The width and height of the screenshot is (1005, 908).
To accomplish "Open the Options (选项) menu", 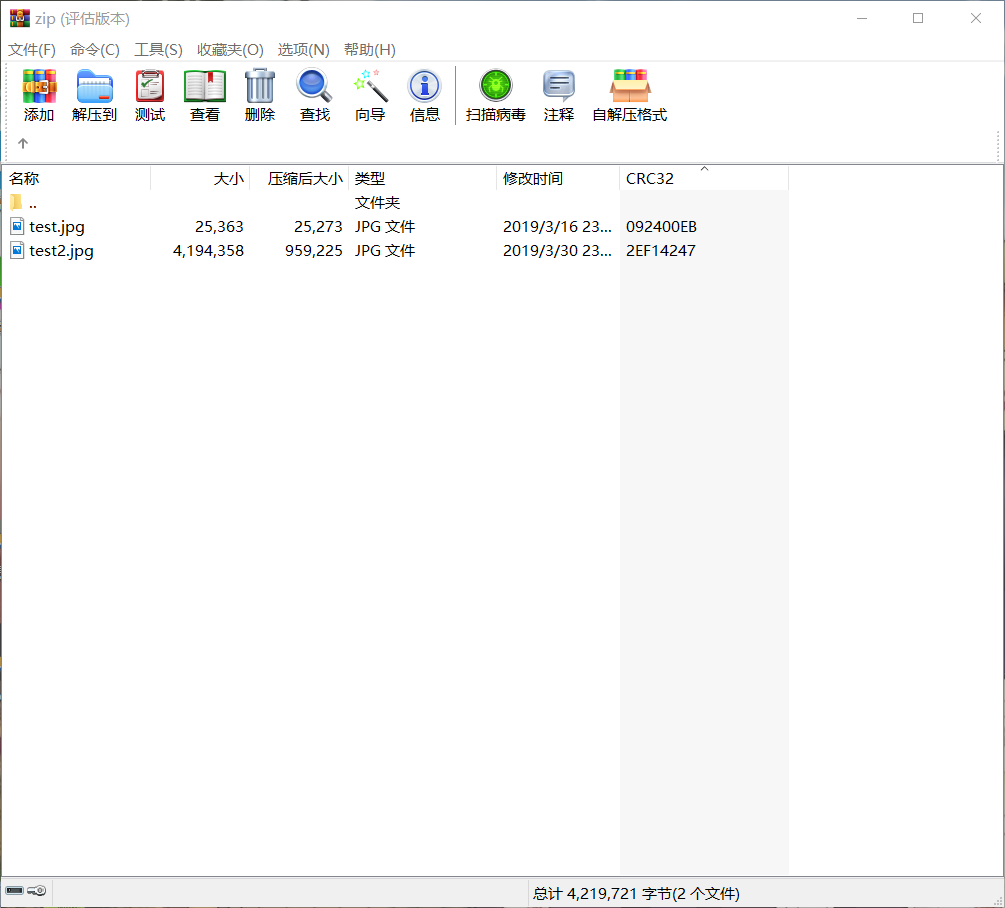I will click(x=303, y=50).
